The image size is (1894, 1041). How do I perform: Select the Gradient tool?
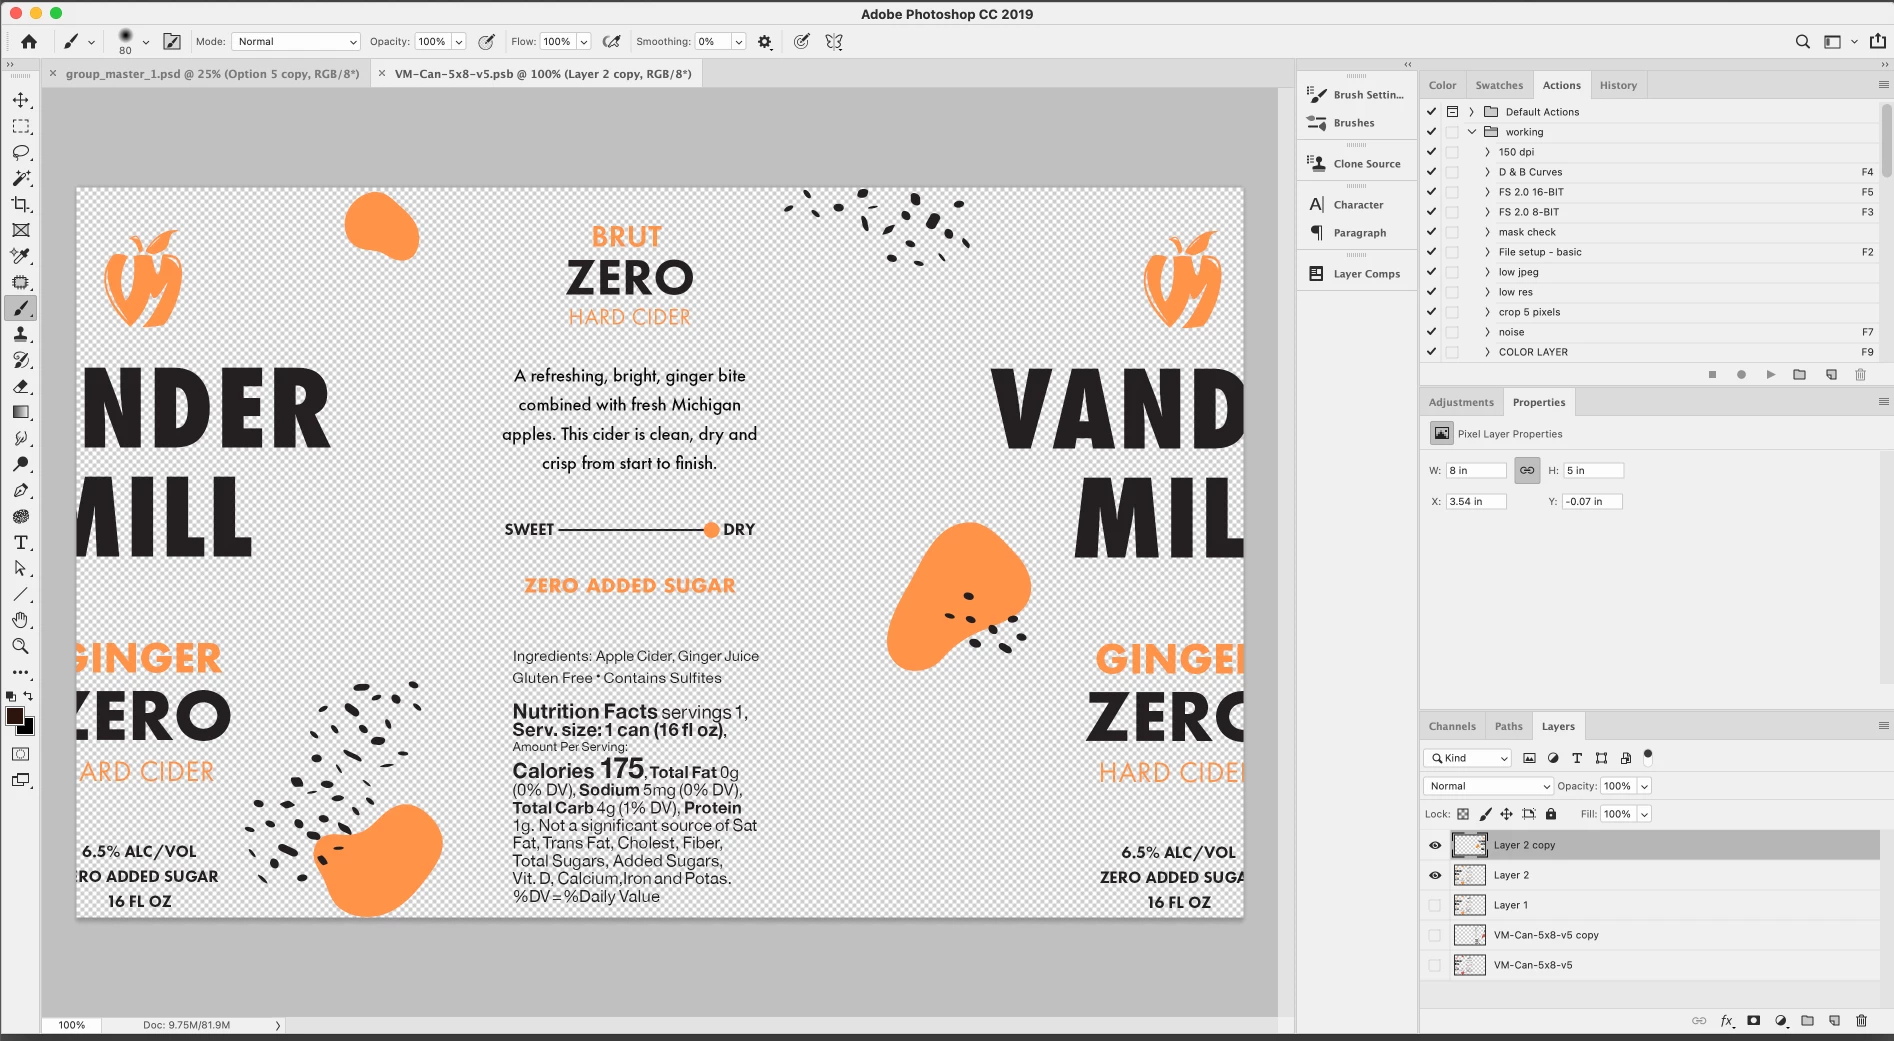point(20,412)
